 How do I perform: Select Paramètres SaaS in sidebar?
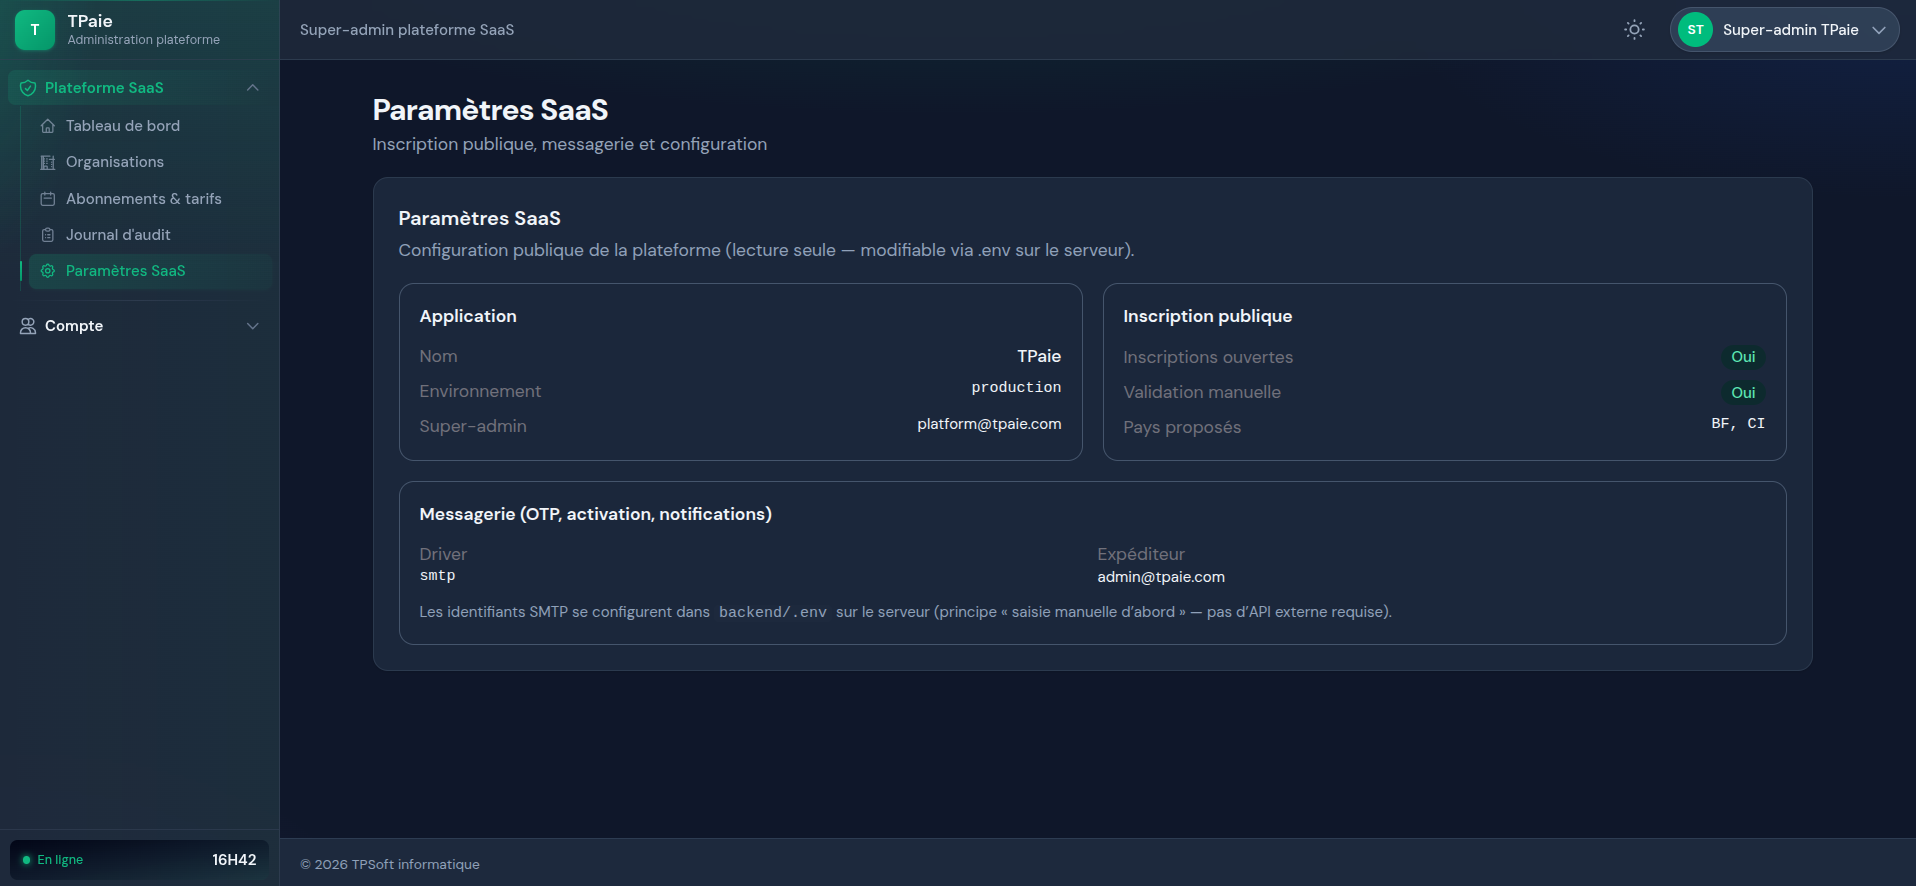point(150,271)
